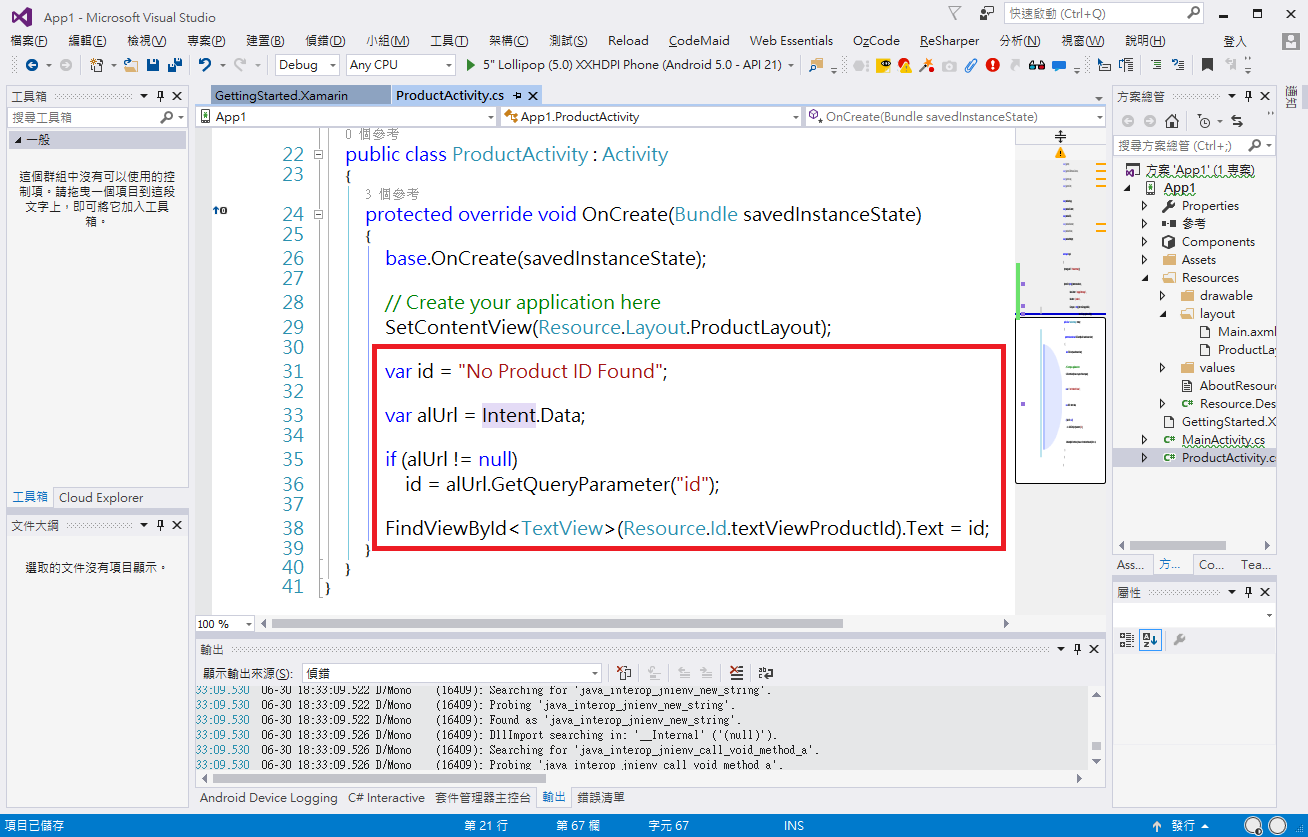Image resolution: width=1308 pixels, height=837 pixels.
Task: Toggle word wrap icon in Output panel
Action: (x=766, y=673)
